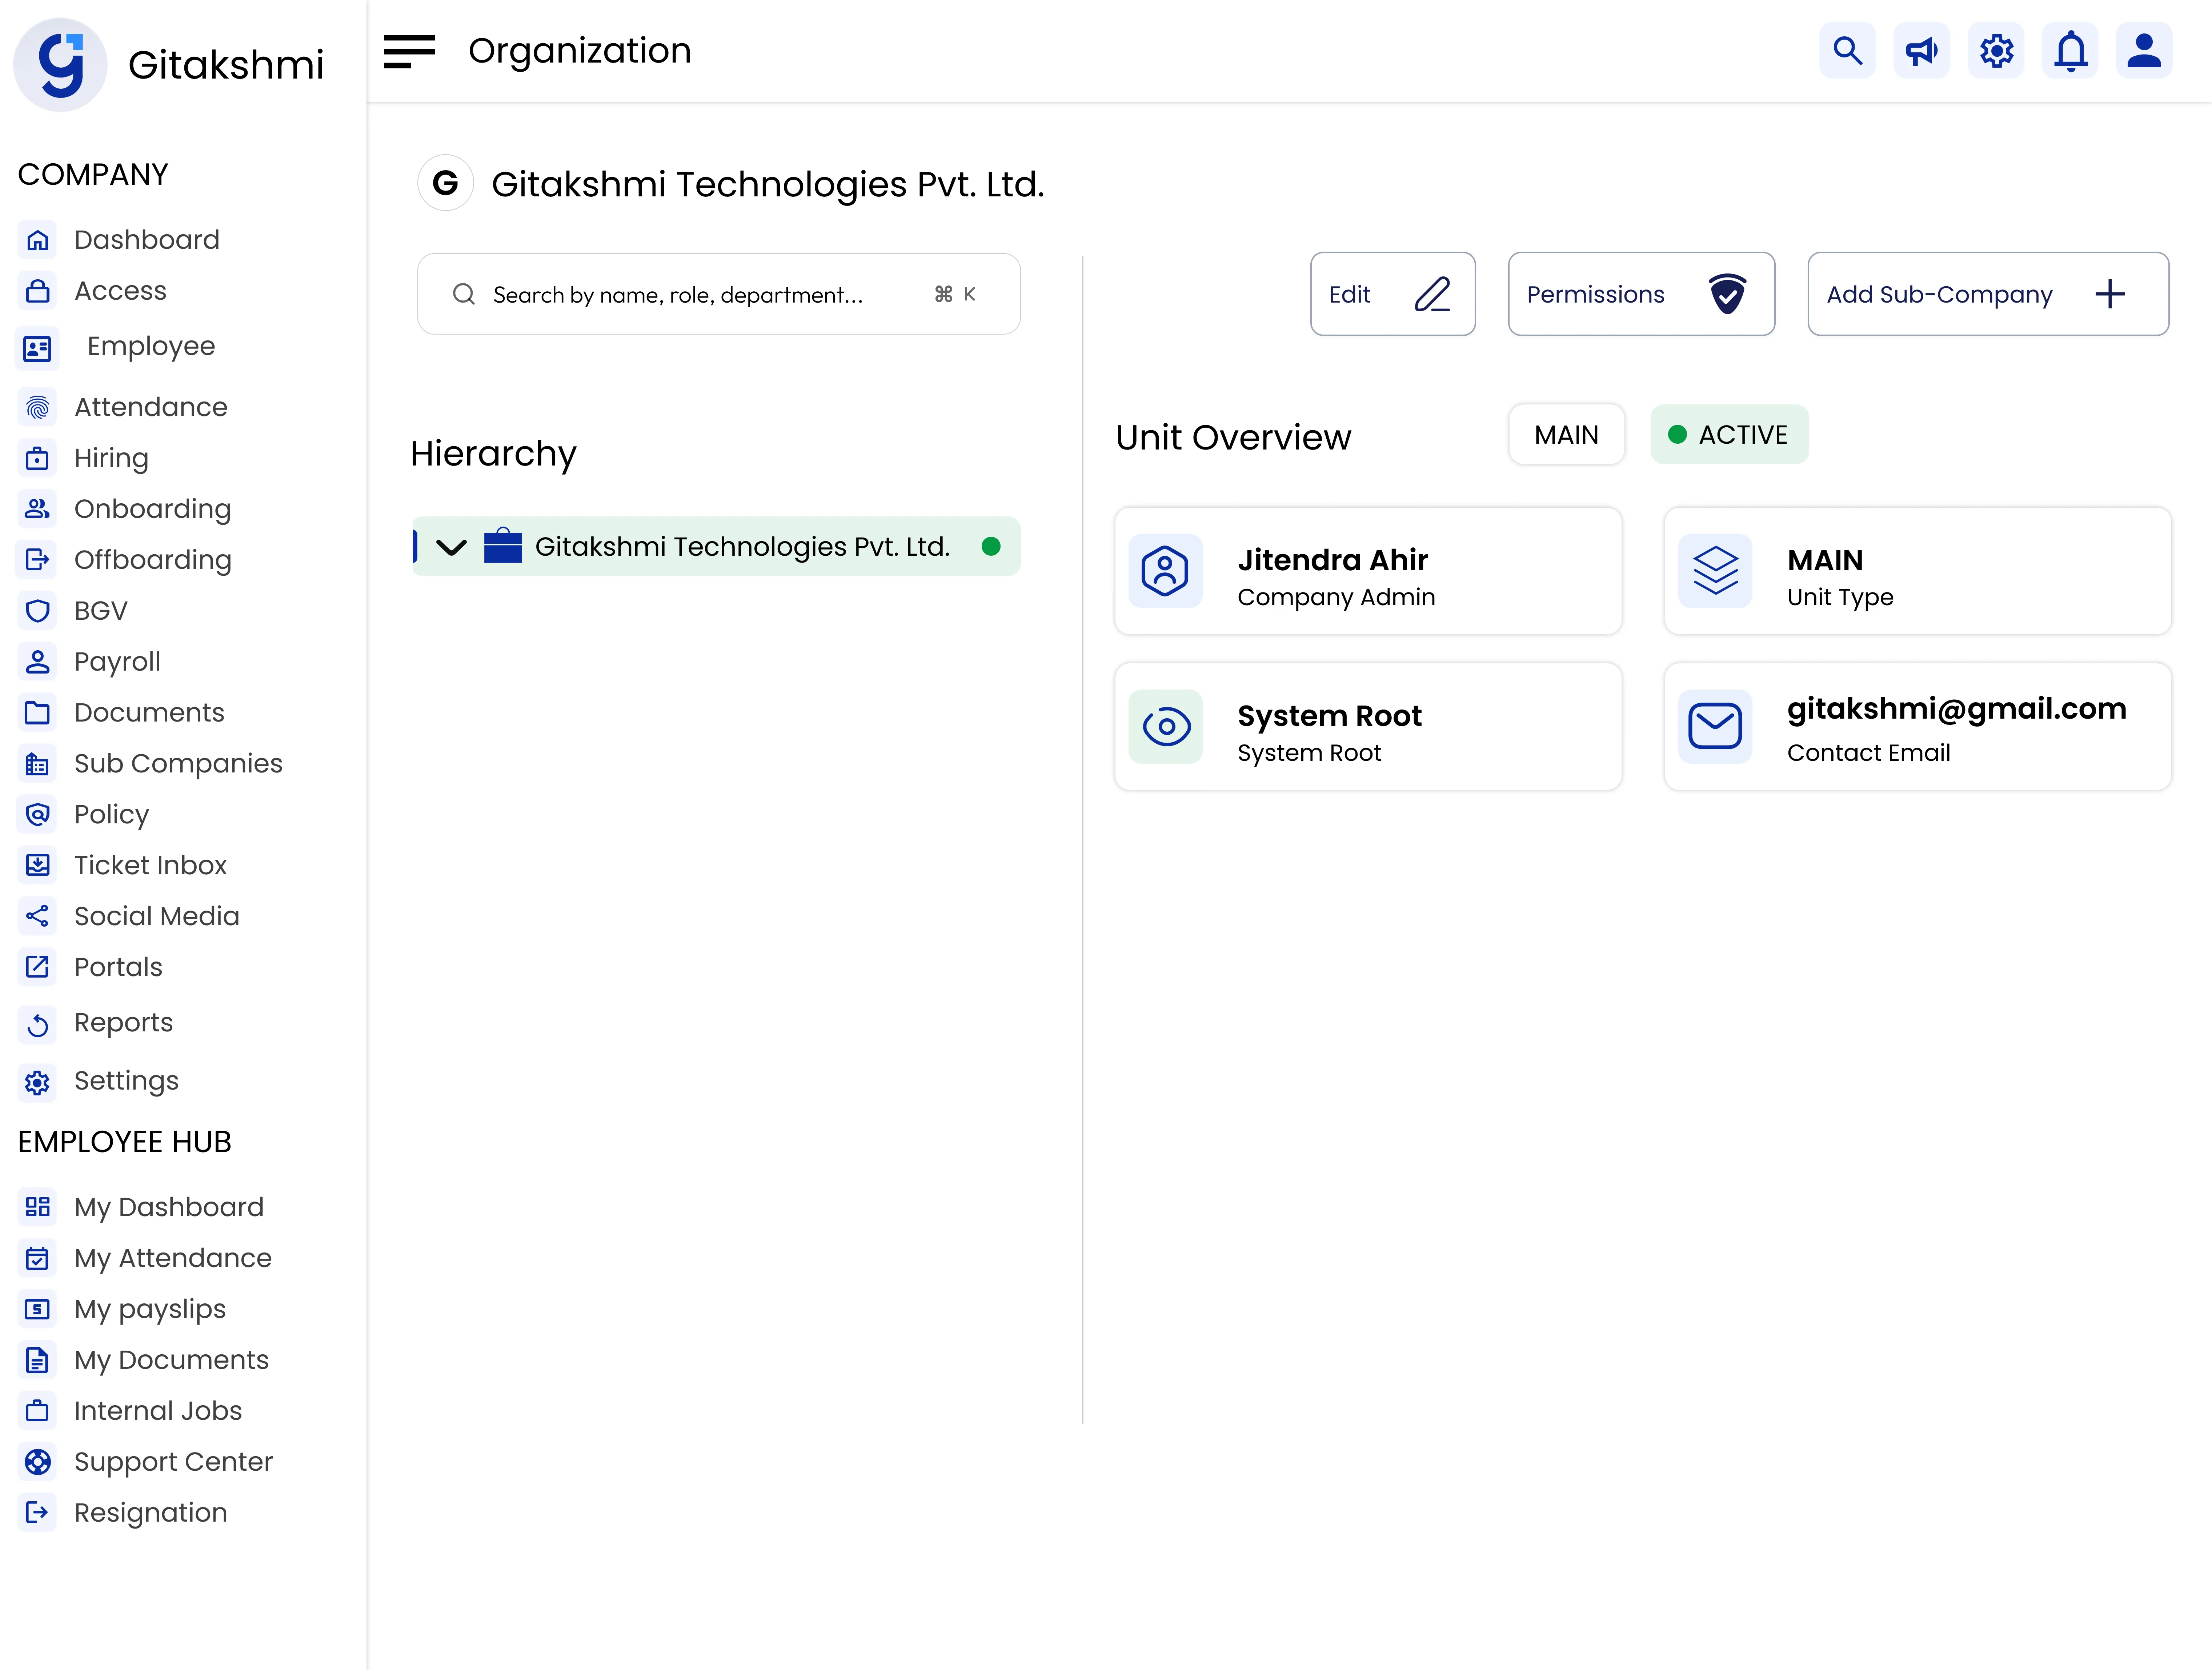Viewport: 2212px width, 1670px height.
Task: Click the Hiring briefcase icon
Action: [37, 458]
